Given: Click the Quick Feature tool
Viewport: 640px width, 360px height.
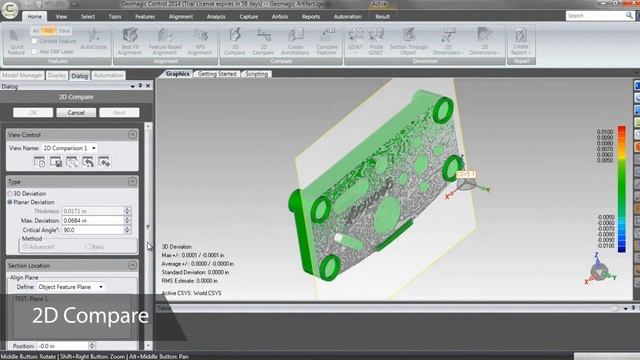Looking at the screenshot, I should 16,42.
